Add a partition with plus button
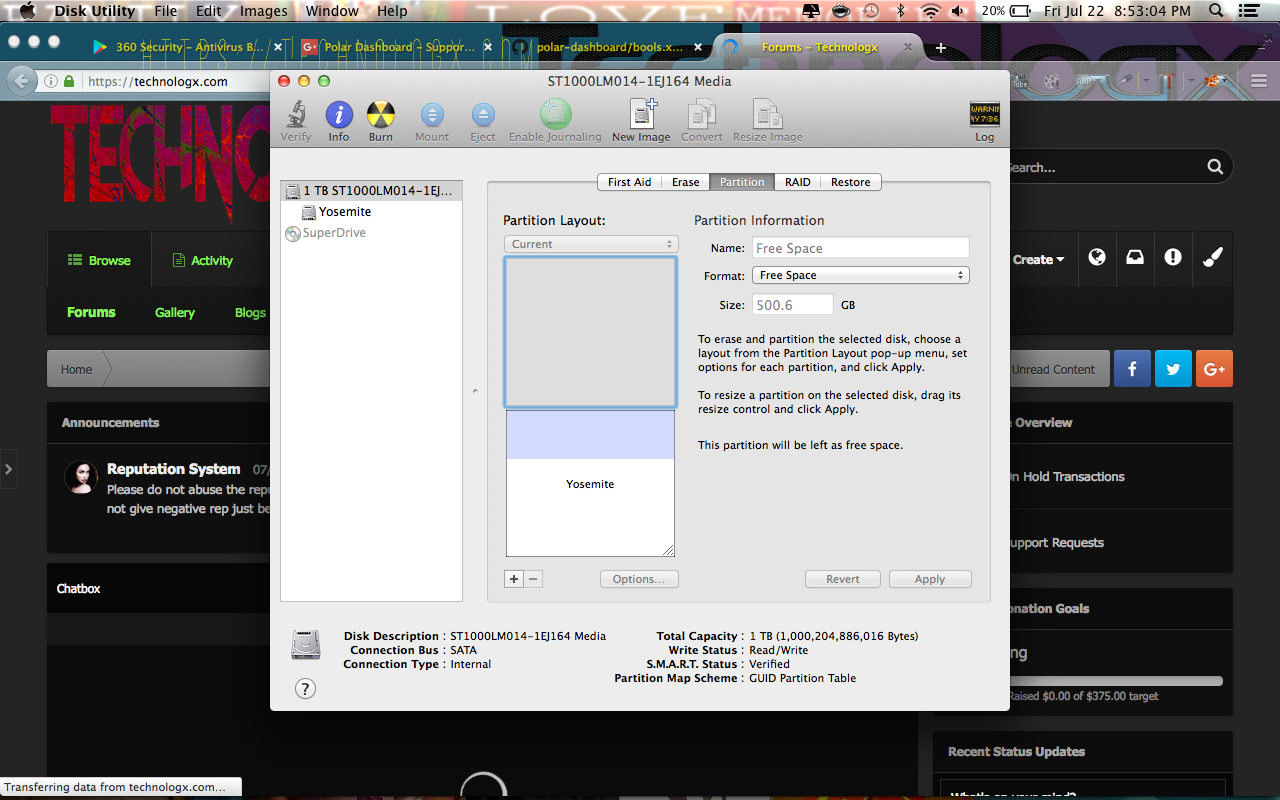The height and width of the screenshot is (800, 1280). (x=514, y=579)
